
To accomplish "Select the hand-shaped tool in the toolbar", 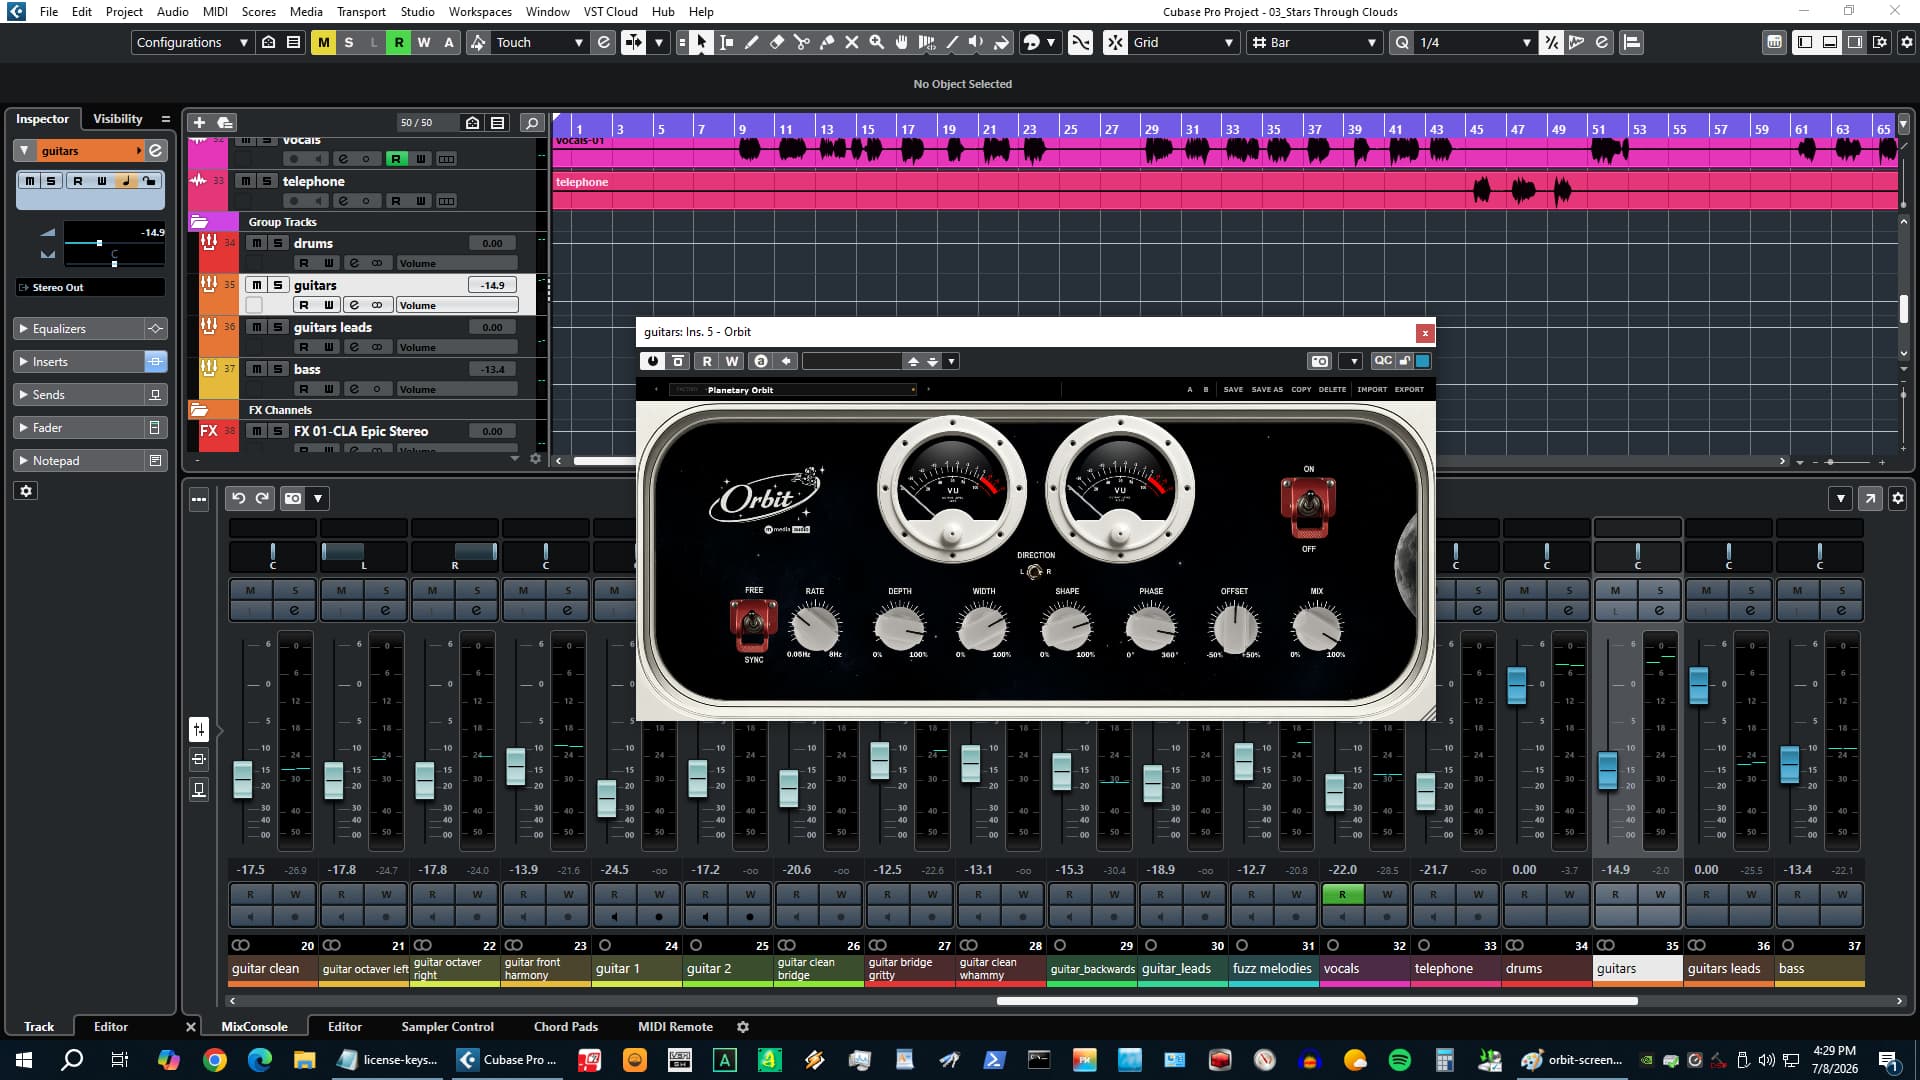I will [x=902, y=42].
